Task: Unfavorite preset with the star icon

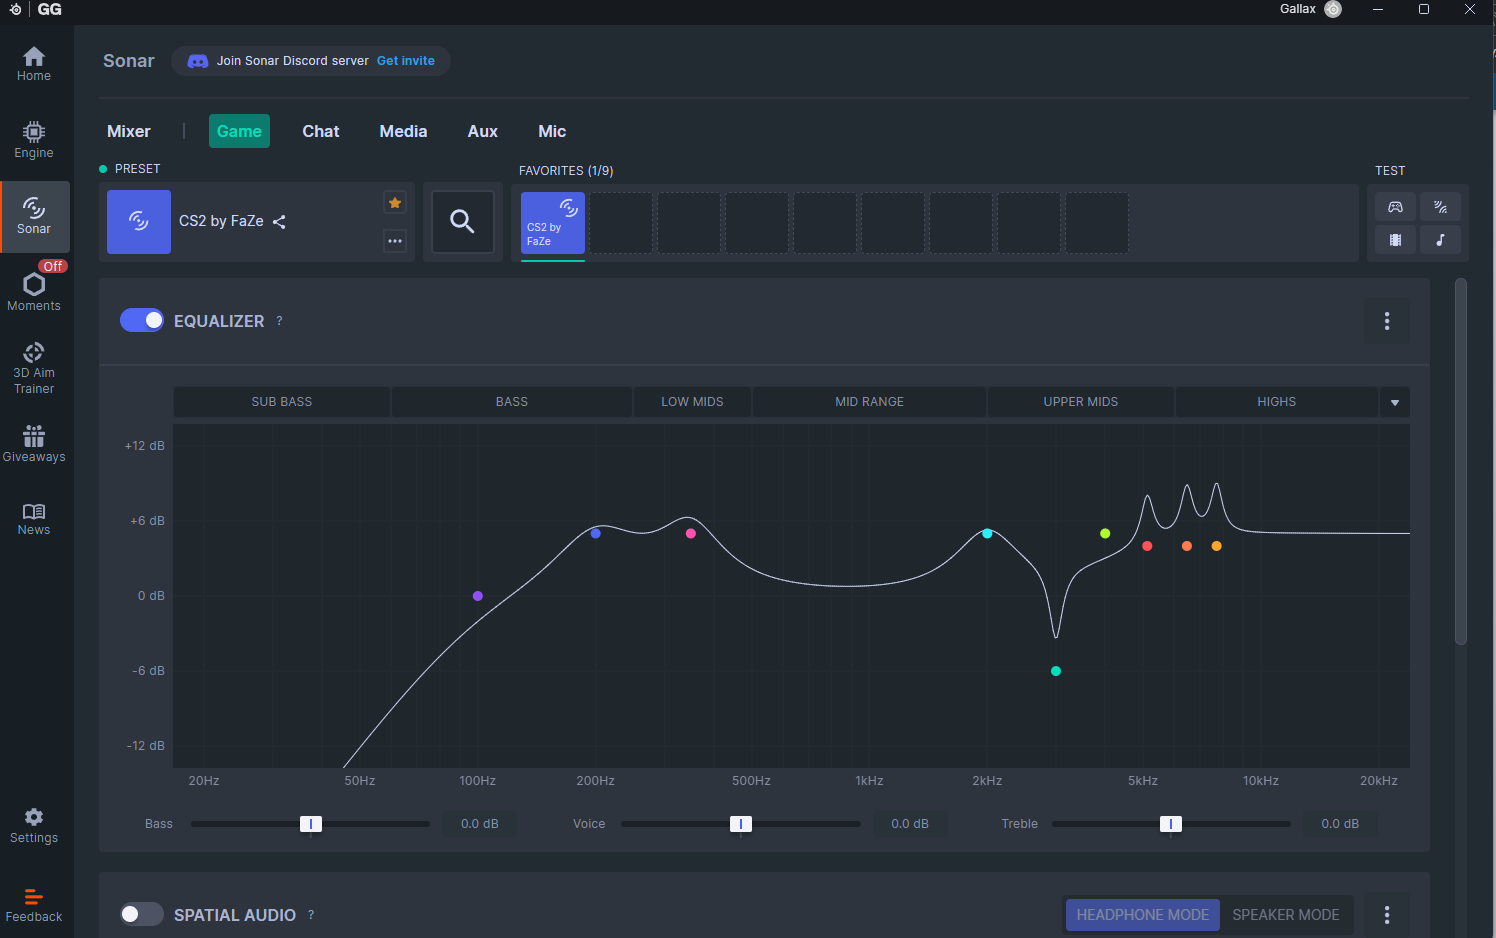Action: tap(395, 203)
